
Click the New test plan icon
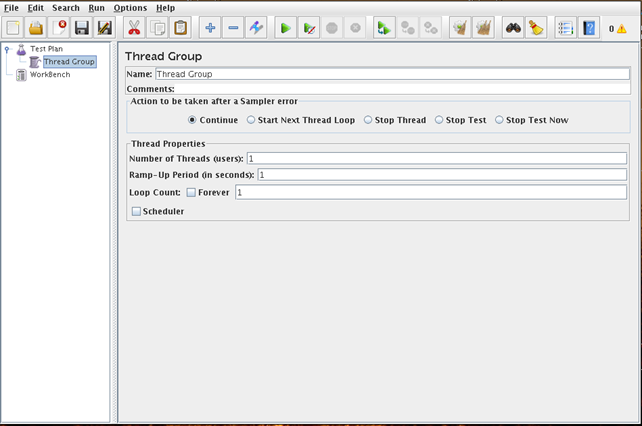click(x=14, y=29)
